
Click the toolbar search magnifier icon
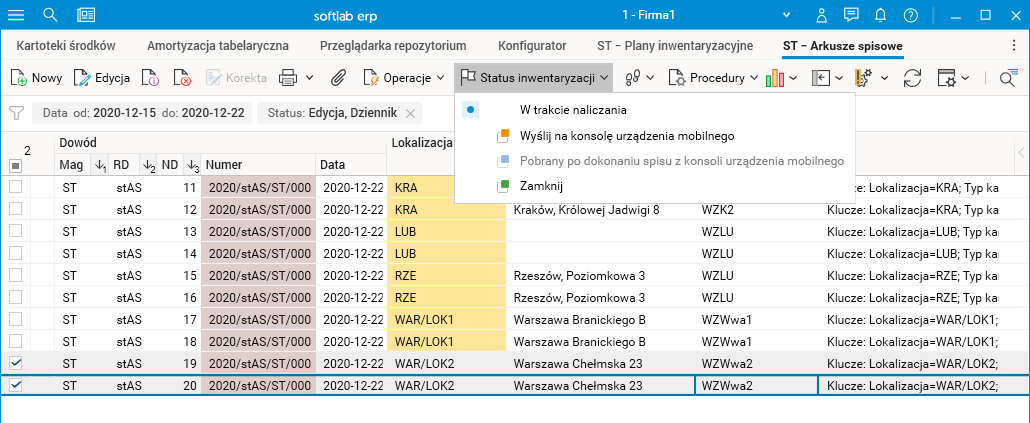(x=1008, y=78)
